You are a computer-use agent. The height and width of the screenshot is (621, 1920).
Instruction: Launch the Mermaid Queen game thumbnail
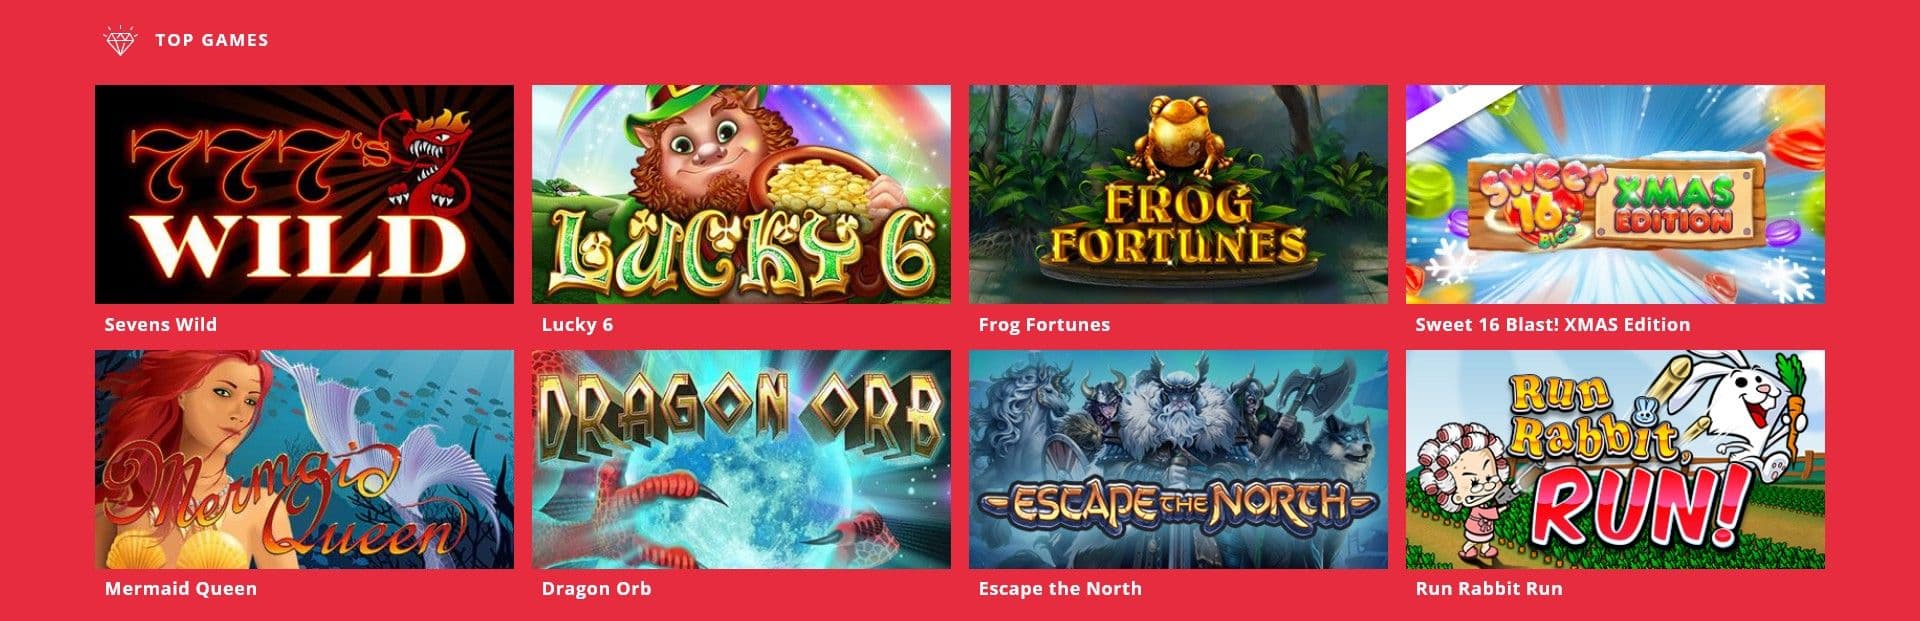coord(304,459)
